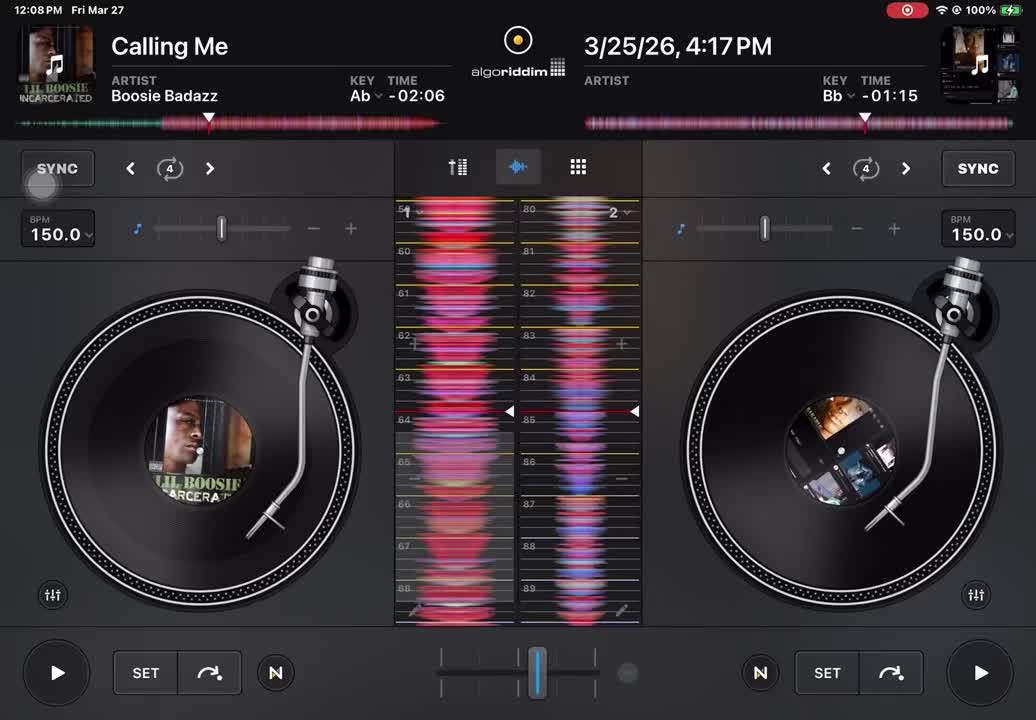Edit right waveform beat grid pencil
1036x720 pixels.
(622, 610)
